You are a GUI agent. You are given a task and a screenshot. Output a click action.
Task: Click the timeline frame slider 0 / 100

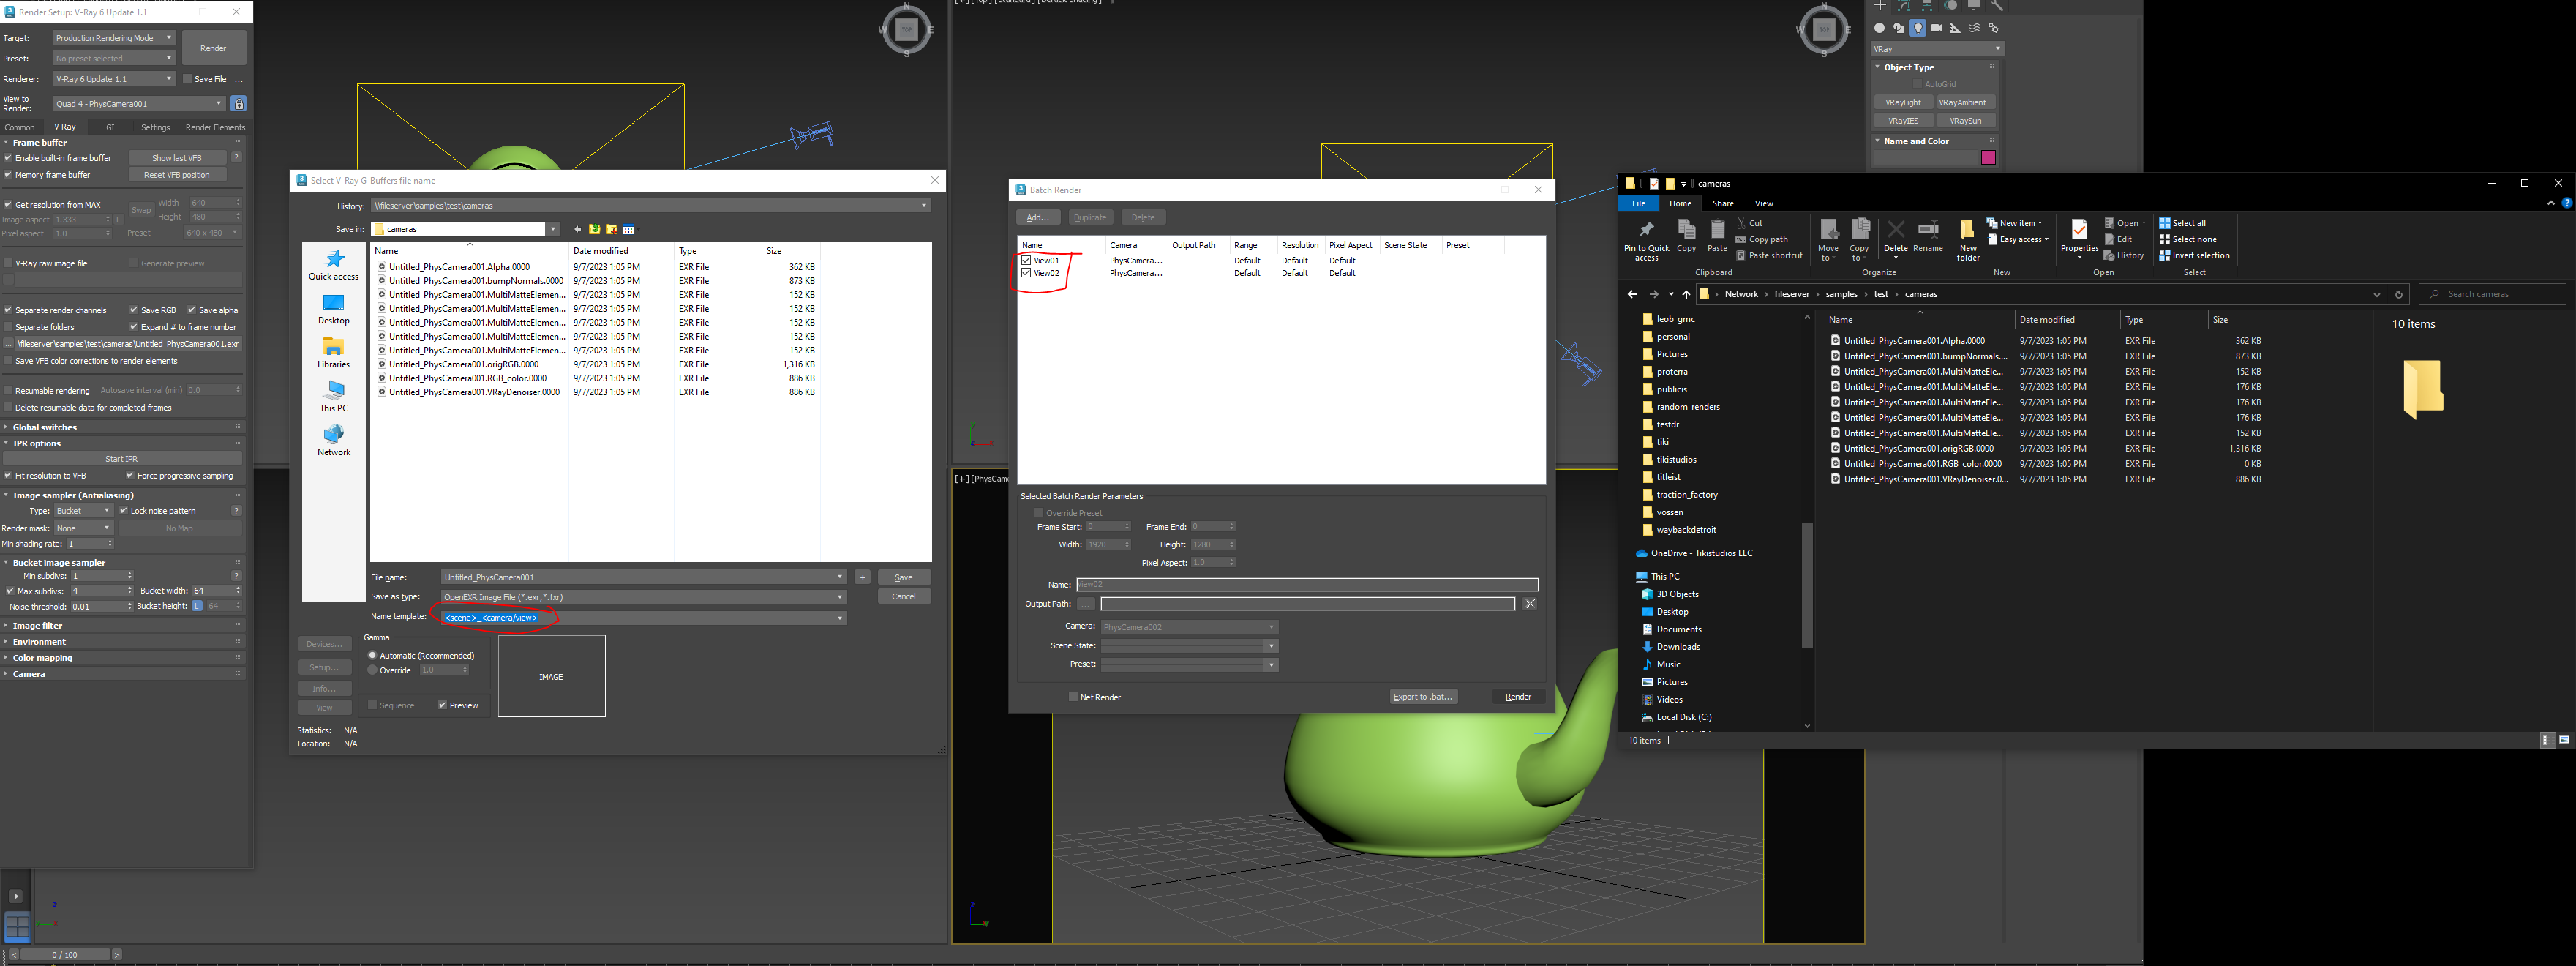64,955
